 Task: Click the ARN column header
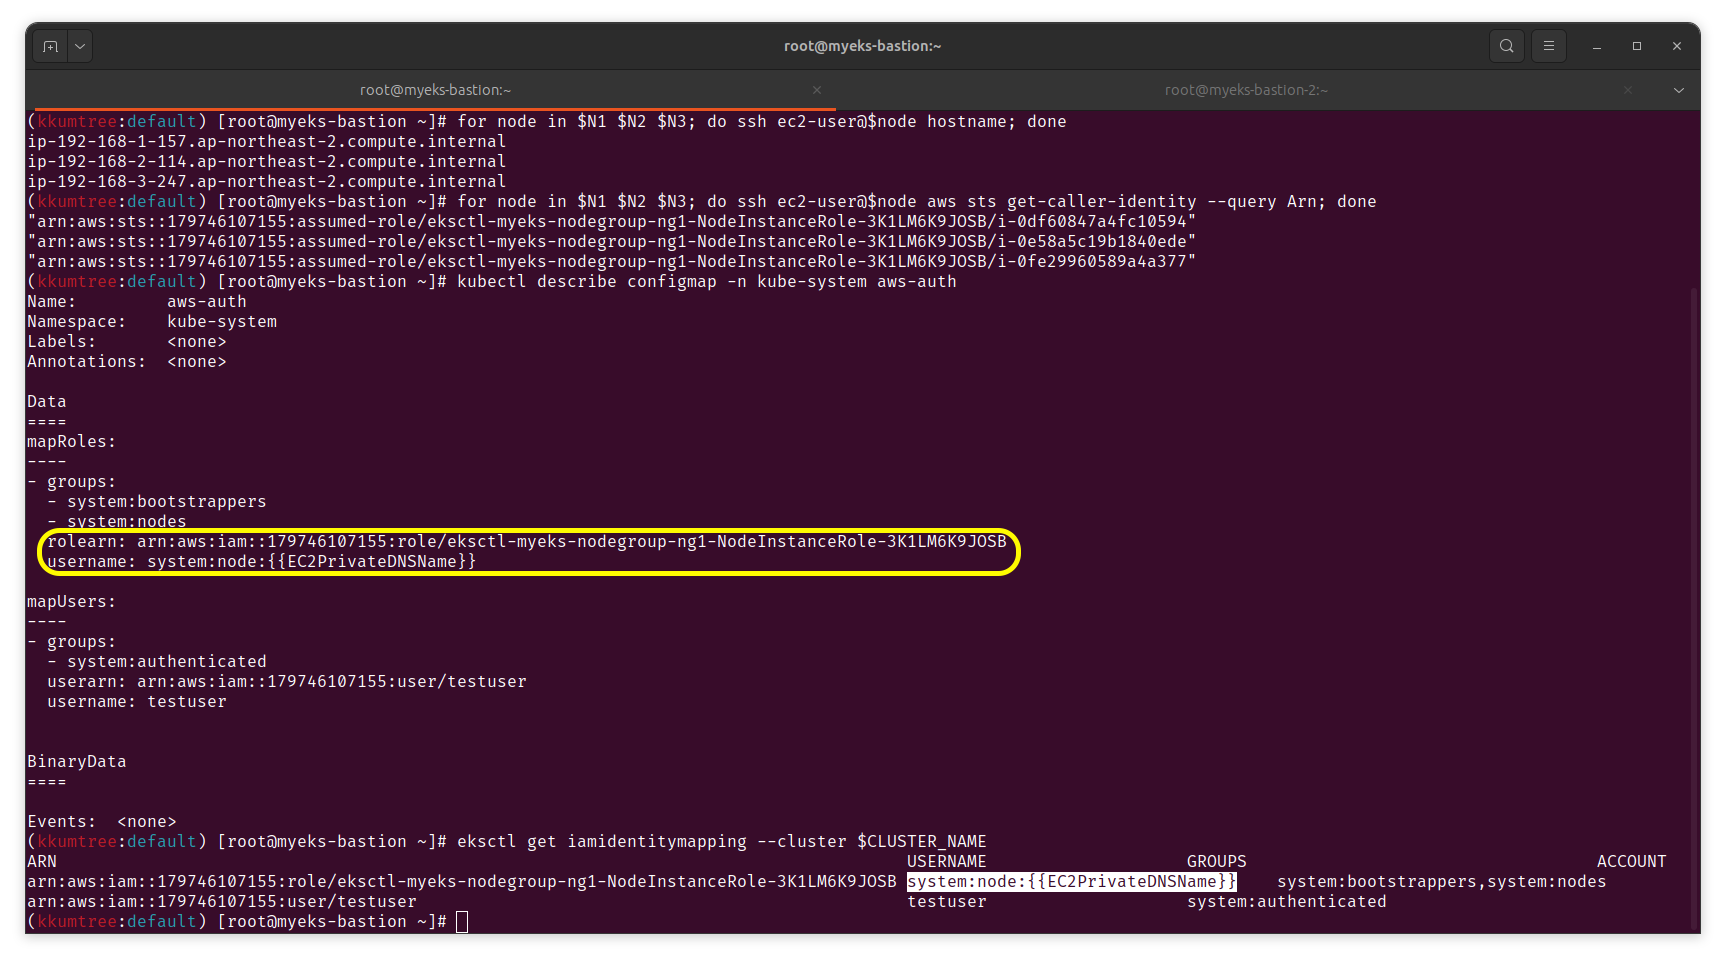pyautogui.click(x=41, y=862)
